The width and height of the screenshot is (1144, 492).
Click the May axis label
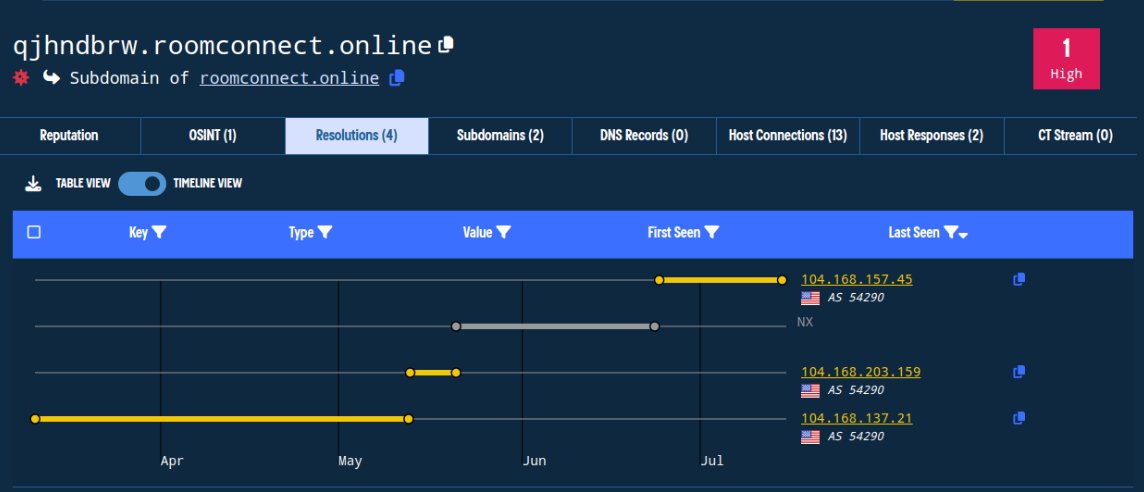pyautogui.click(x=350, y=461)
